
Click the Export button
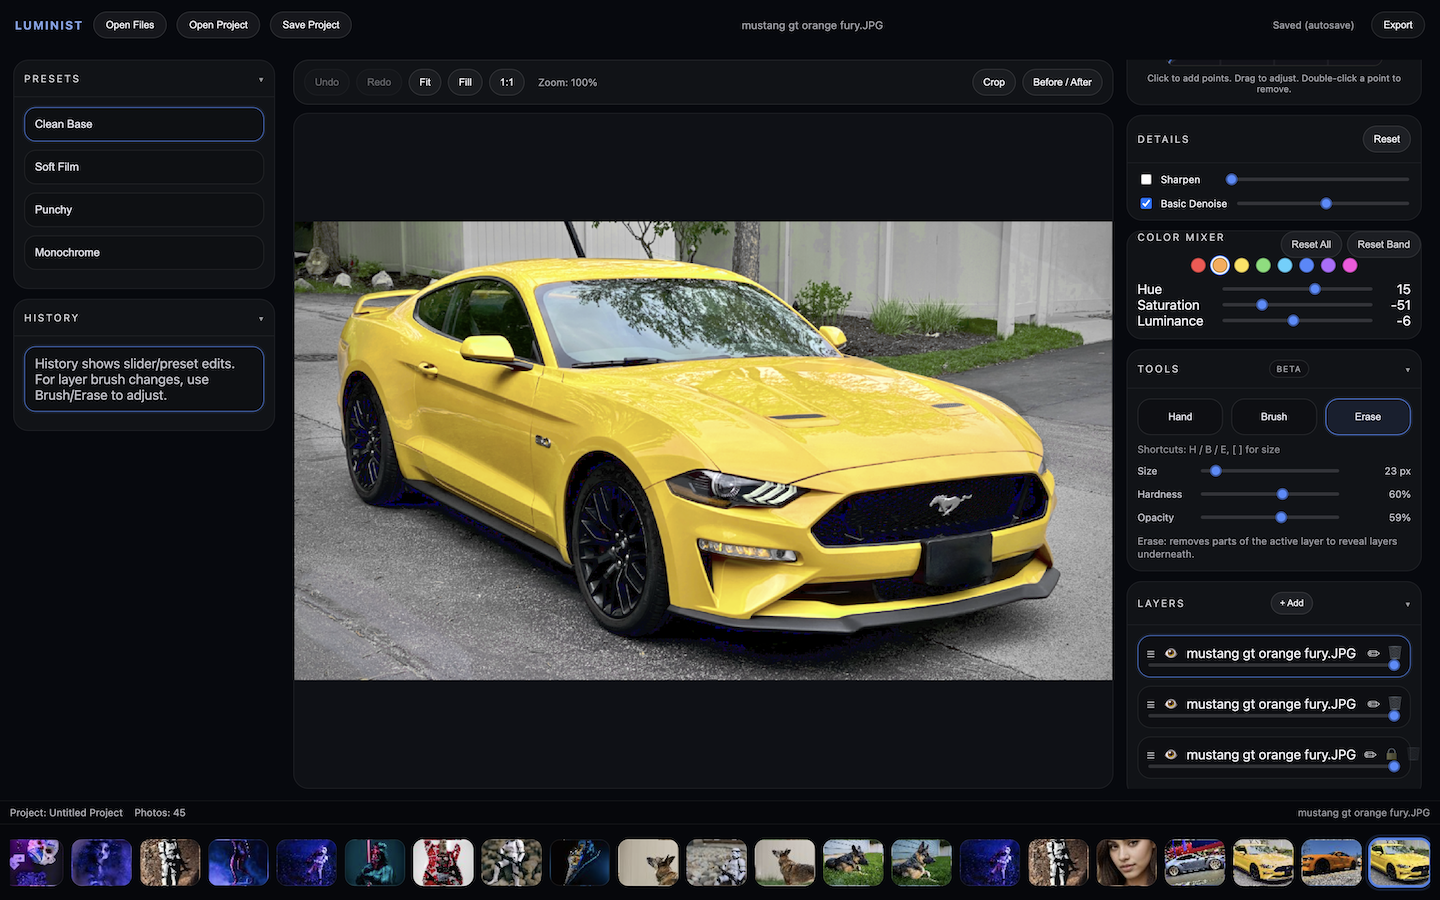tap(1397, 25)
